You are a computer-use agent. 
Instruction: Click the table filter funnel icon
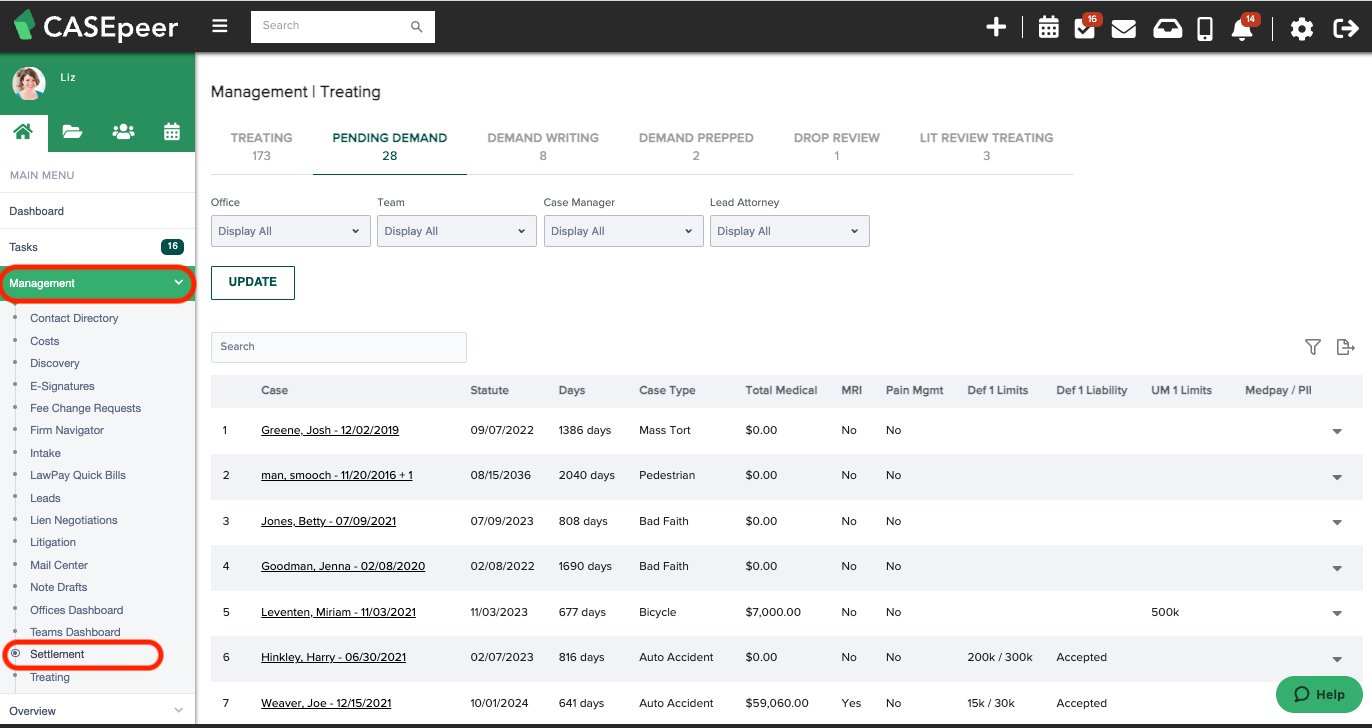(x=1313, y=347)
